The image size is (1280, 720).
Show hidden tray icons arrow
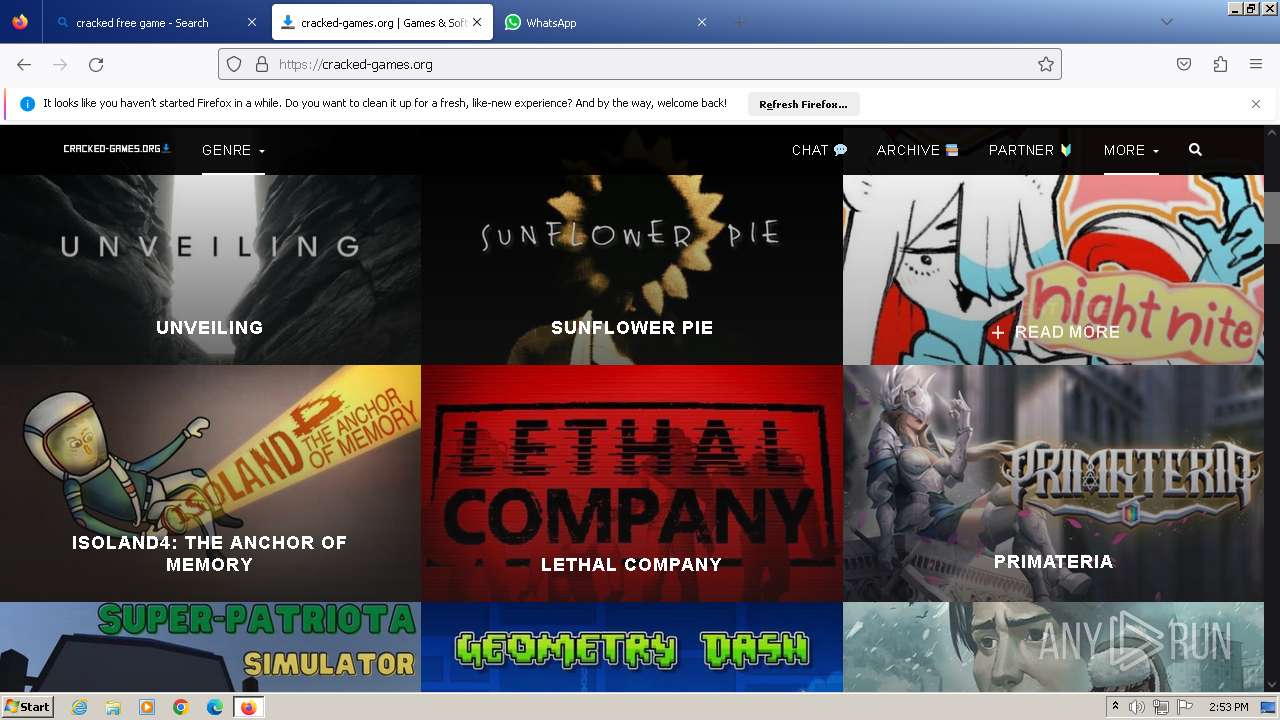(x=1115, y=707)
